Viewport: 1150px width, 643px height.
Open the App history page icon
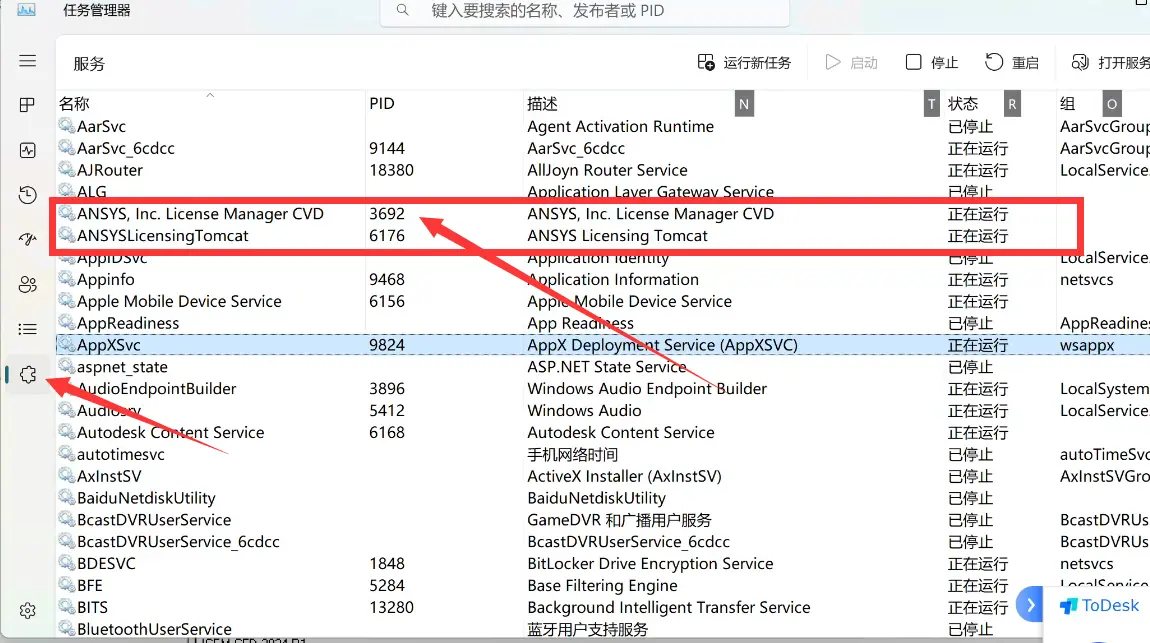[27, 195]
